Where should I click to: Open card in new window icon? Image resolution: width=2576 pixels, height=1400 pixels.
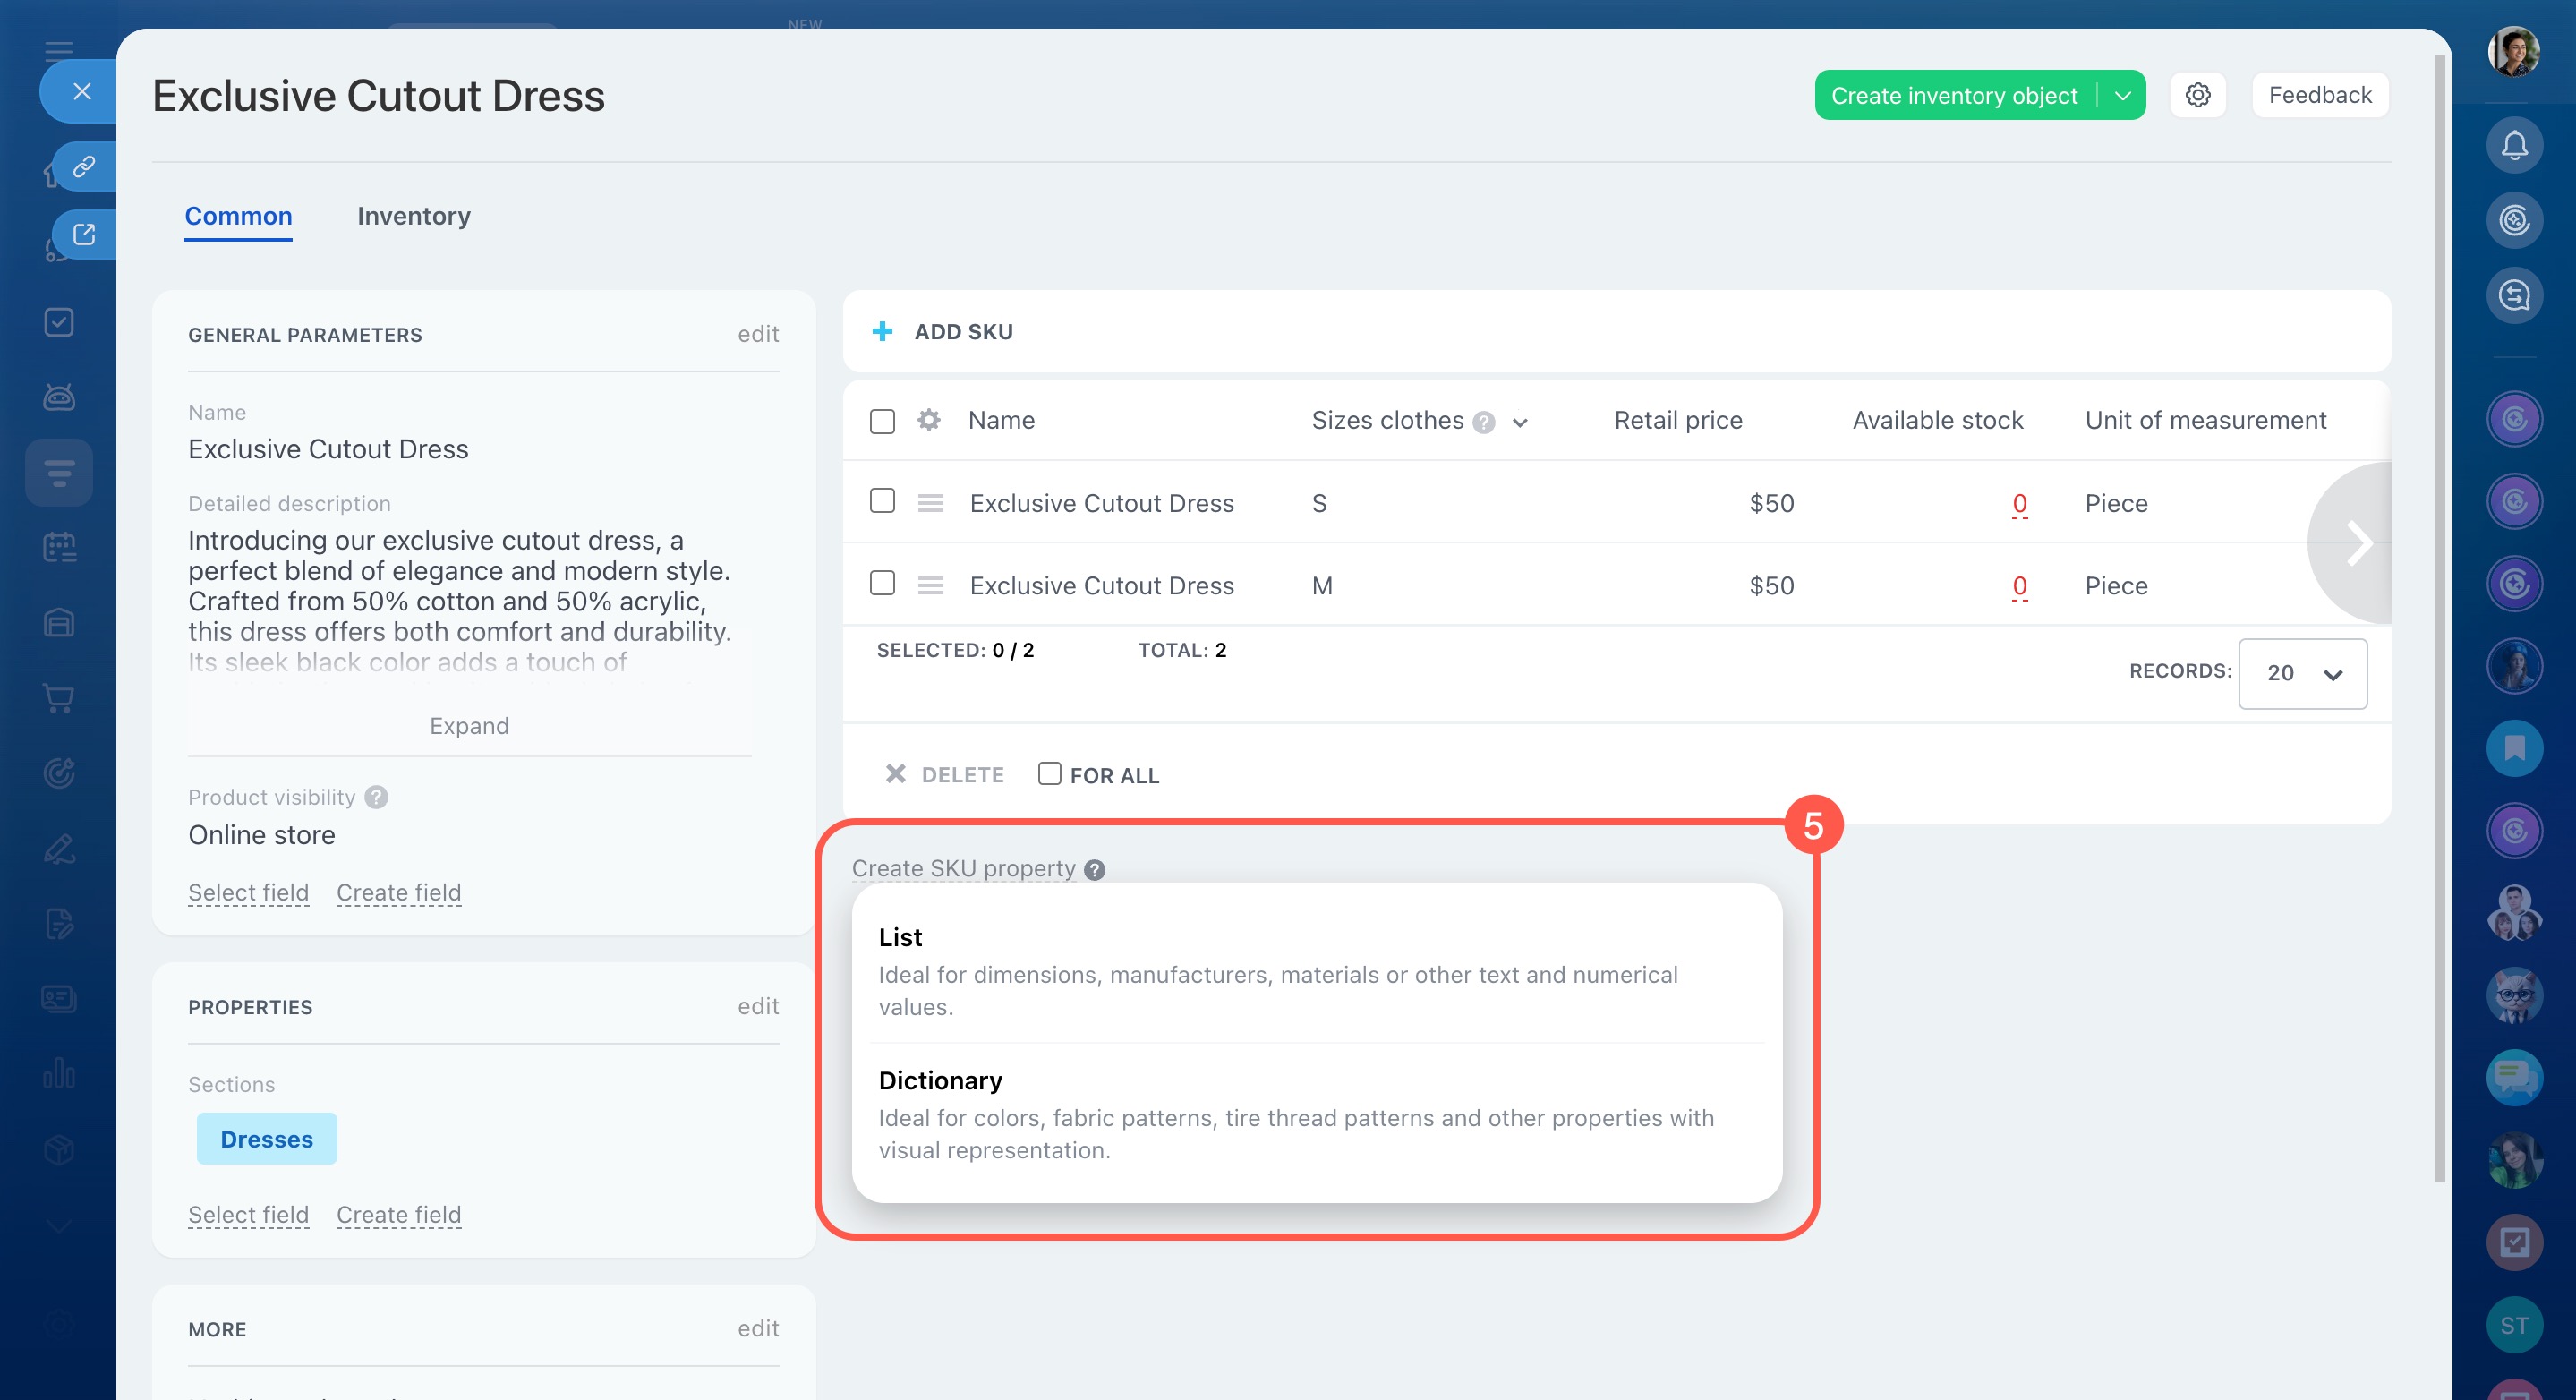84,234
